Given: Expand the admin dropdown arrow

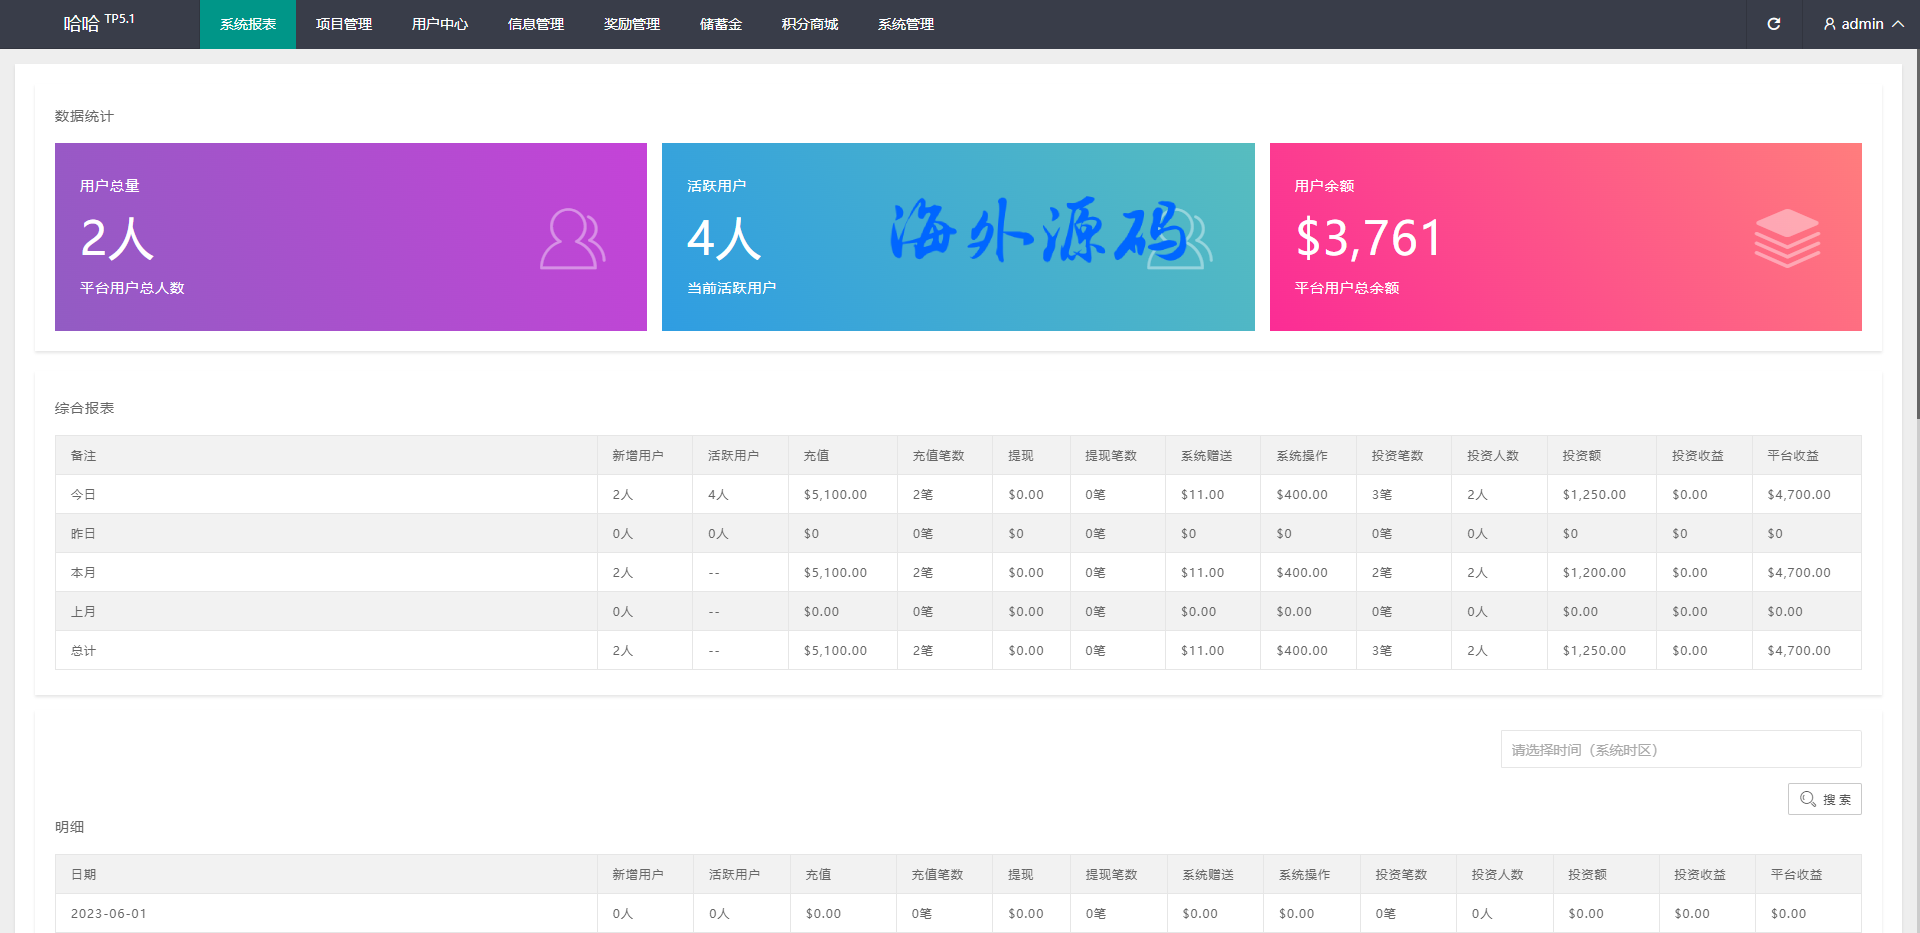Looking at the screenshot, I should (1898, 24).
